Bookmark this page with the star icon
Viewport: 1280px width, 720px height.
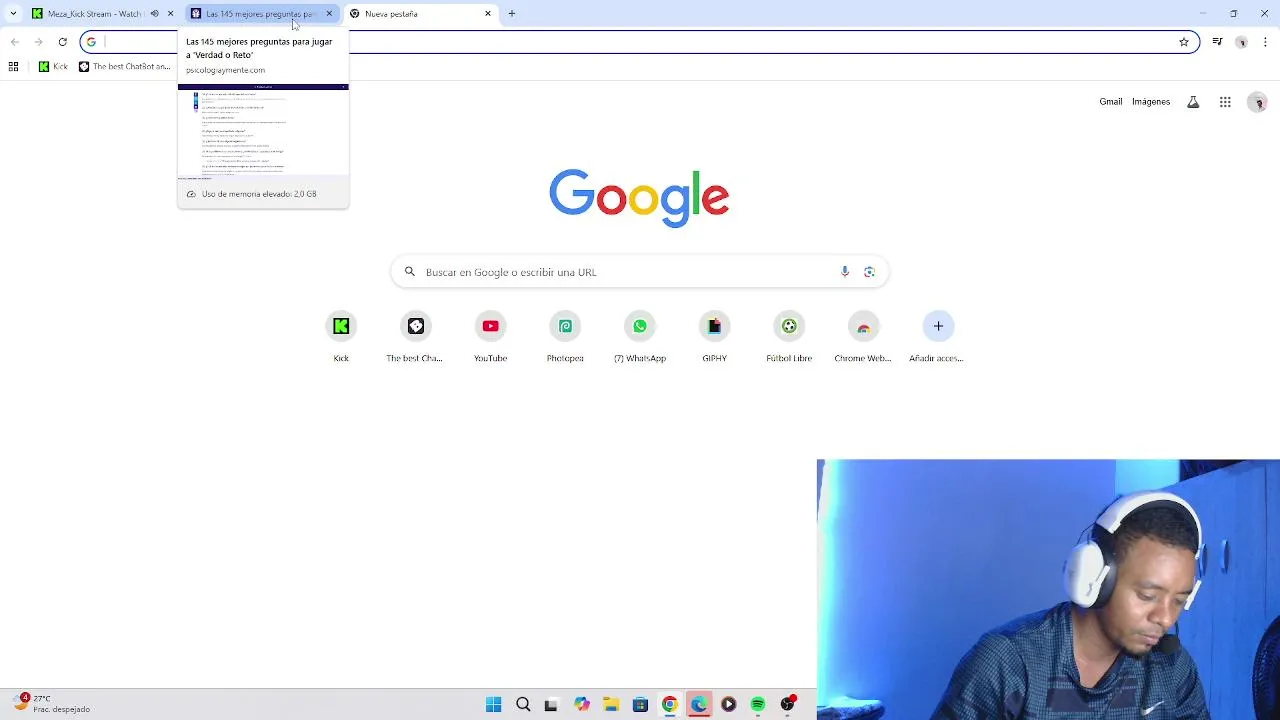tap(1184, 42)
